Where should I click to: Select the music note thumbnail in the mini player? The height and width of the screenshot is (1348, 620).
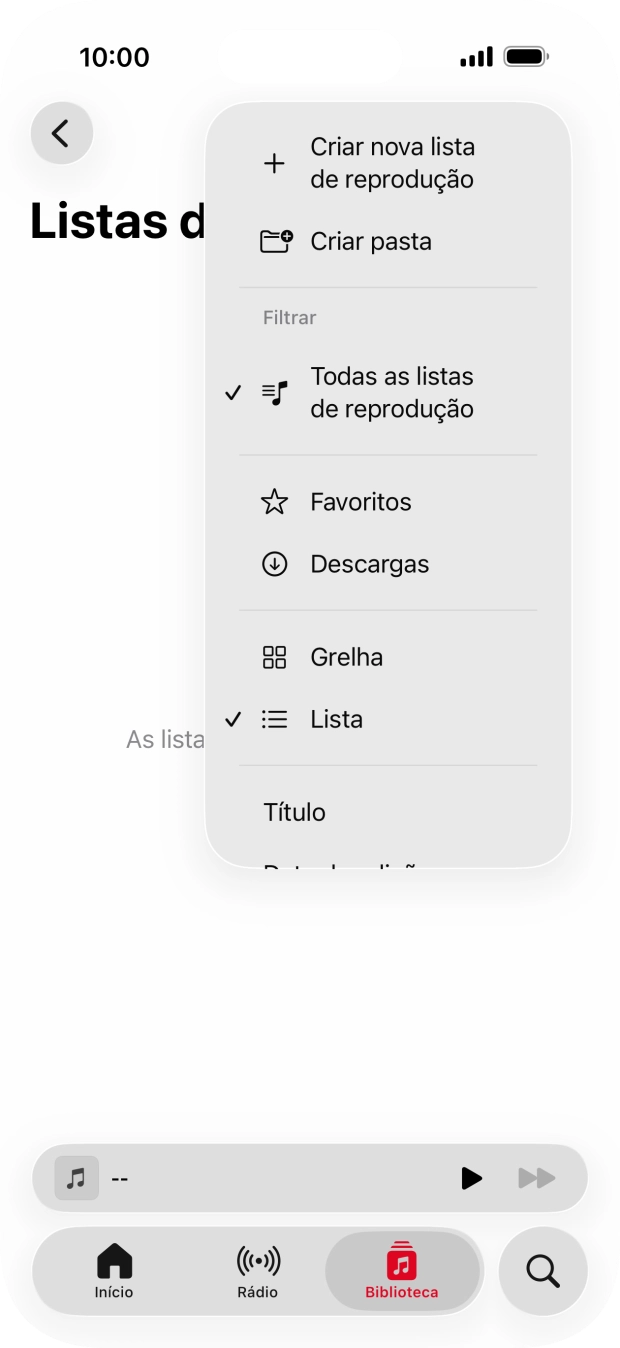75,1178
